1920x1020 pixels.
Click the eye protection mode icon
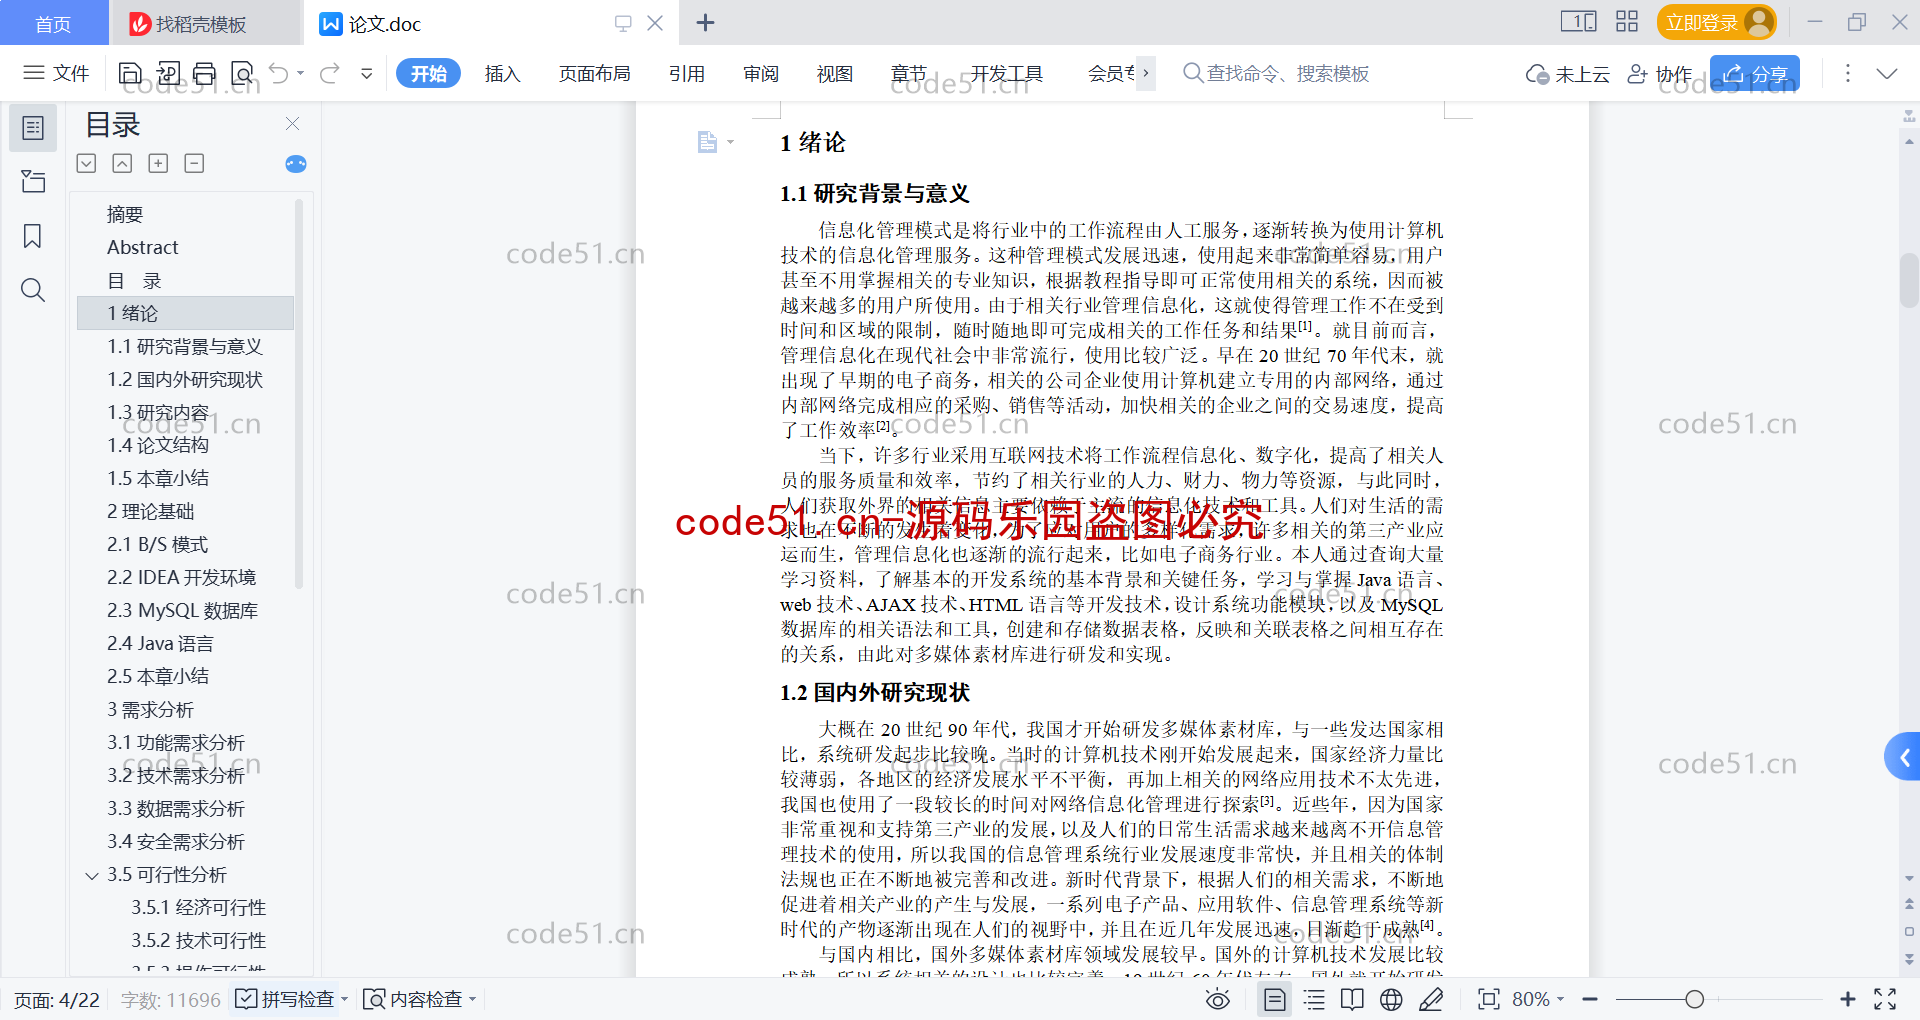pyautogui.click(x=1218, y=999)
